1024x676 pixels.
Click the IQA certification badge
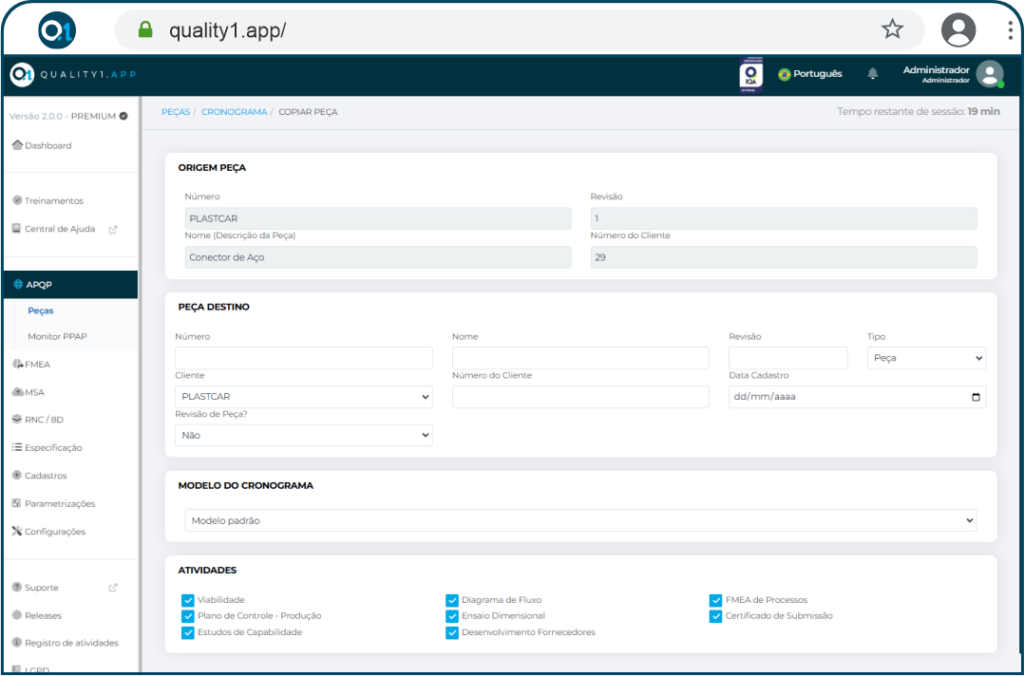[751, 75]
